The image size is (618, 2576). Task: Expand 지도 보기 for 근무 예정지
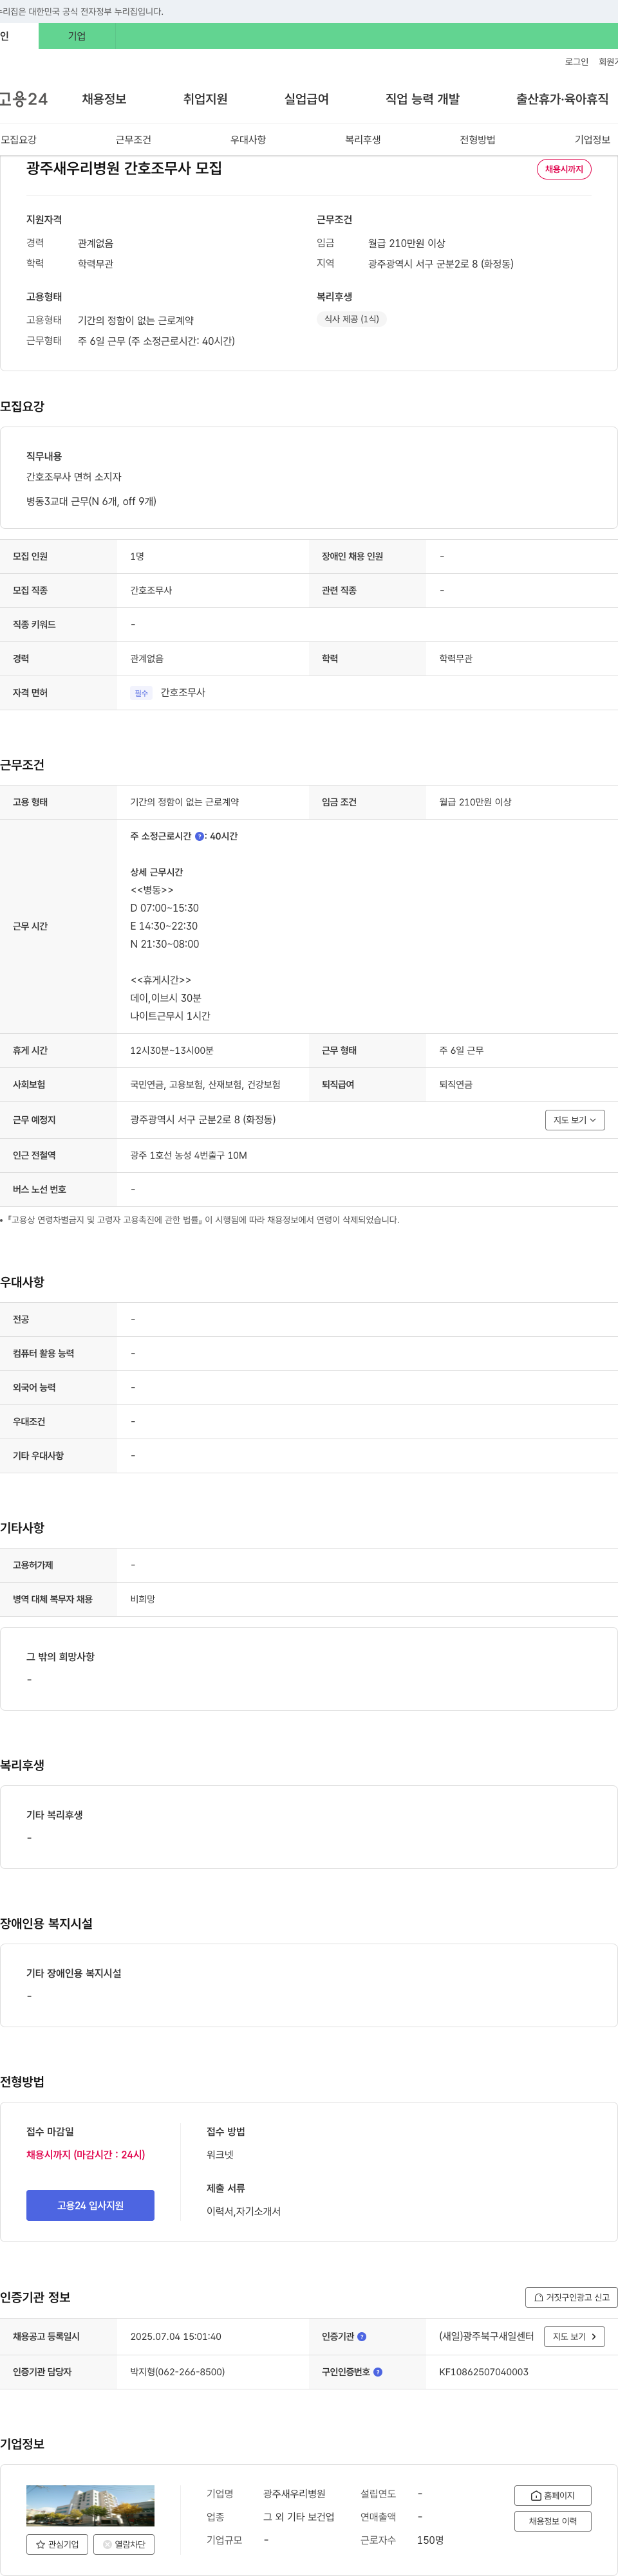click(575, 1120)
